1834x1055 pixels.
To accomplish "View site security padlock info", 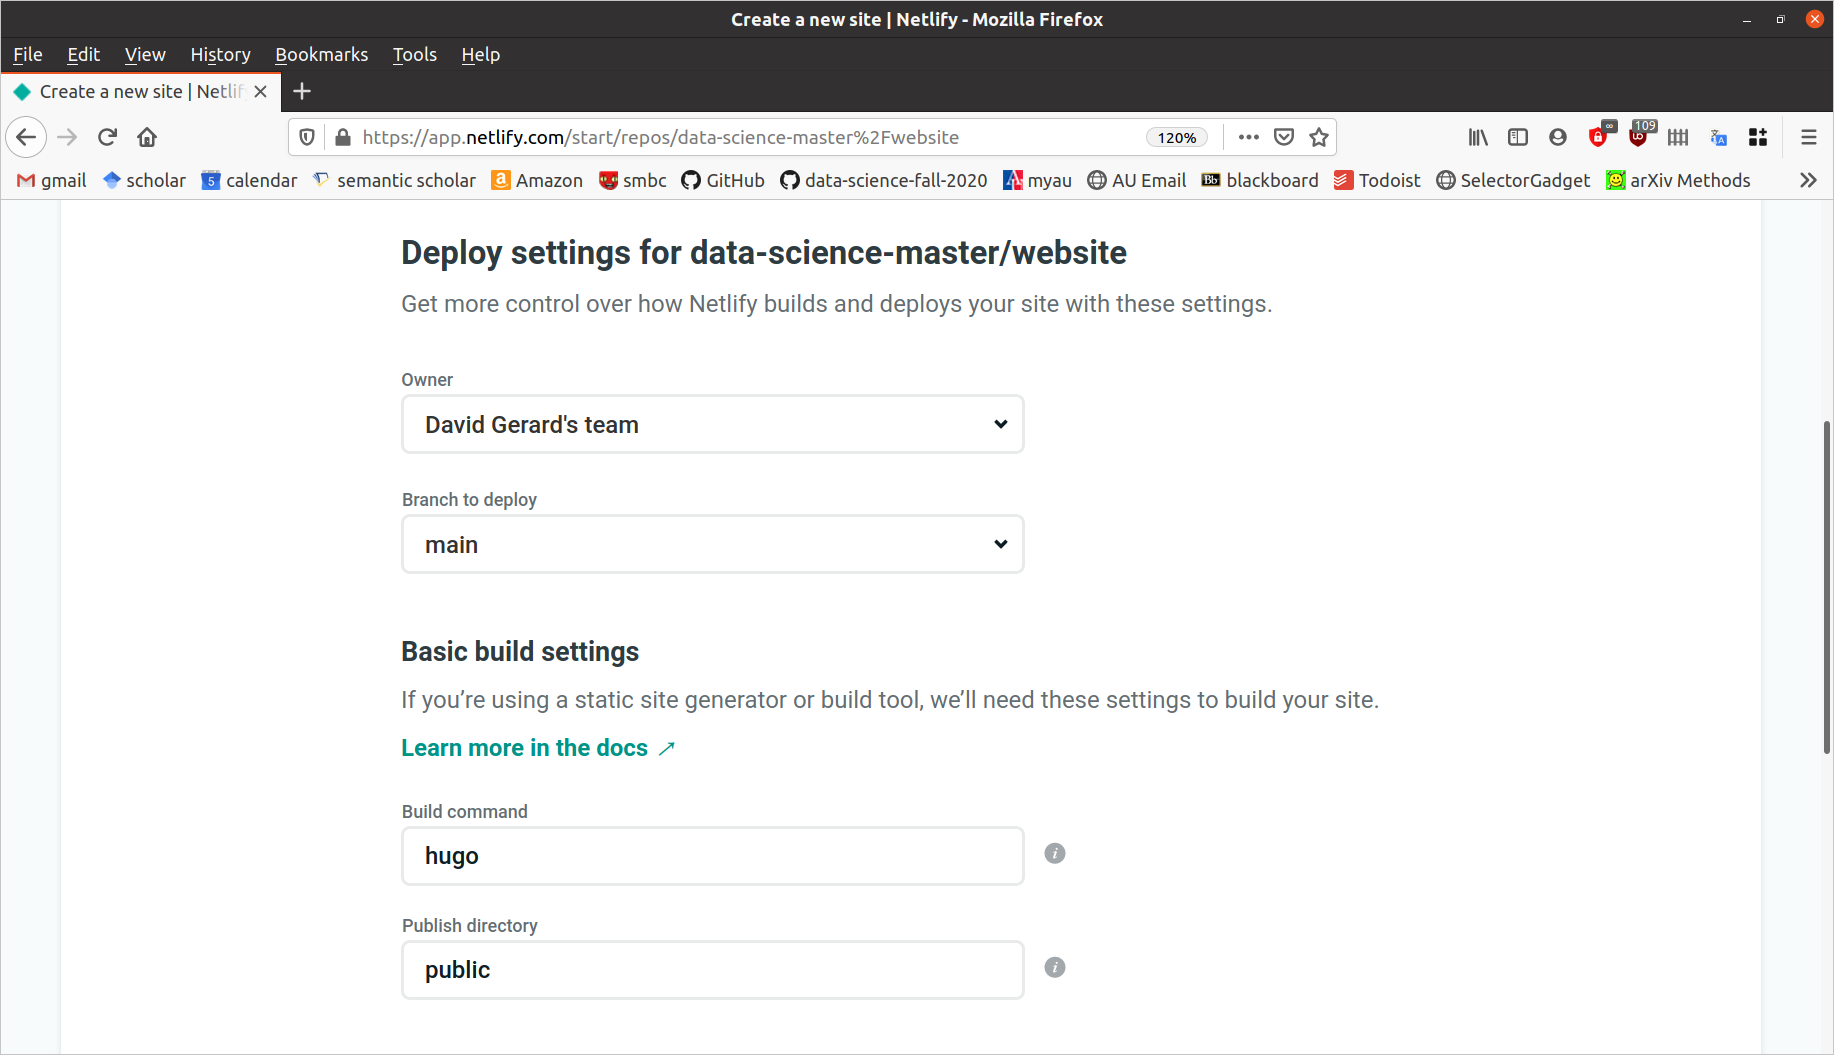I will tap(342, 137).
